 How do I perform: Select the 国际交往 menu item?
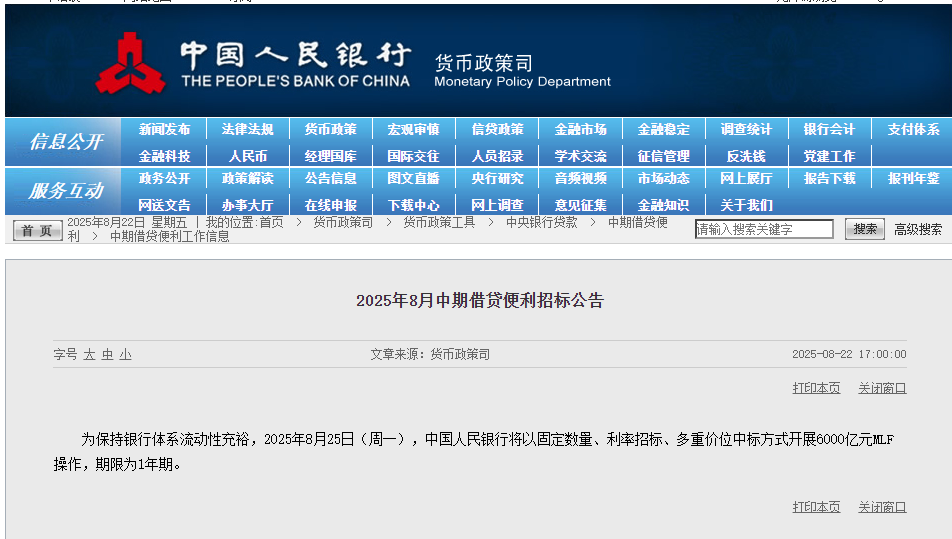413,156
